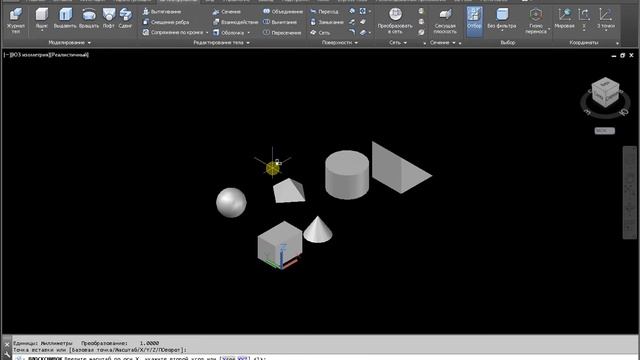Restore the drawing viewport window
Viewport: 640px width, 360px height.
point(622,56)
